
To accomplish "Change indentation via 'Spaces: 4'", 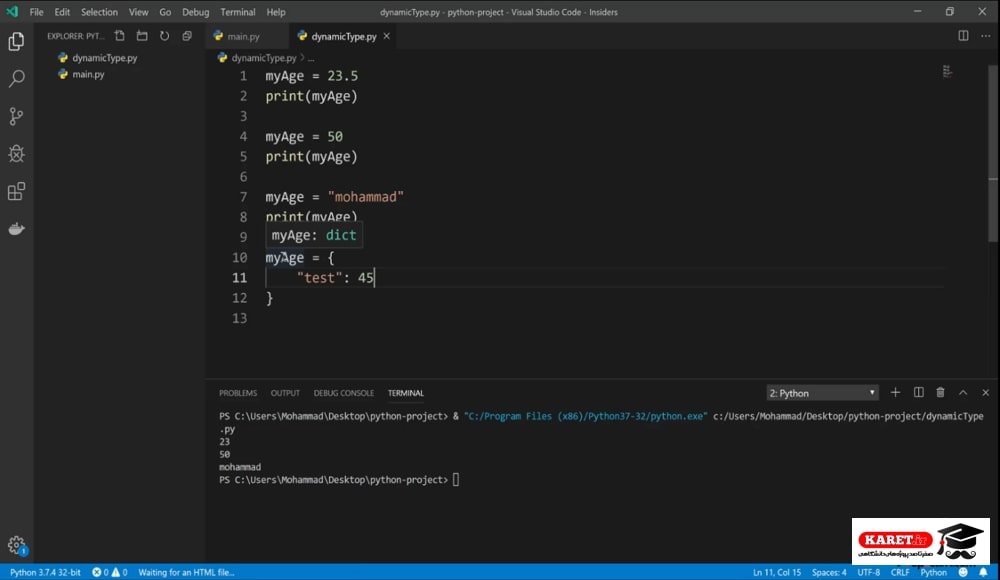I will click(x=829, y=572).
